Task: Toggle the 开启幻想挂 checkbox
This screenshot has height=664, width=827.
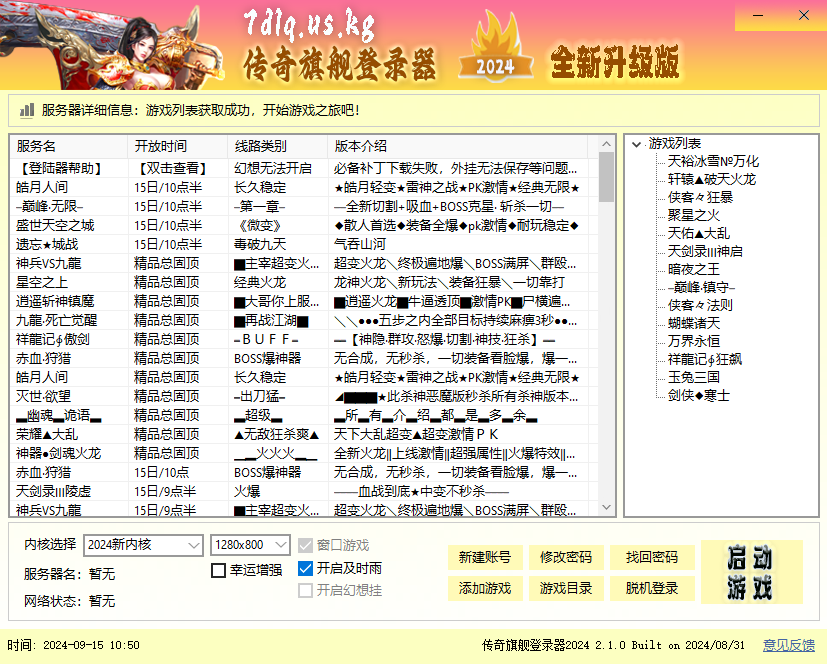Action: (x=306, y=590)
